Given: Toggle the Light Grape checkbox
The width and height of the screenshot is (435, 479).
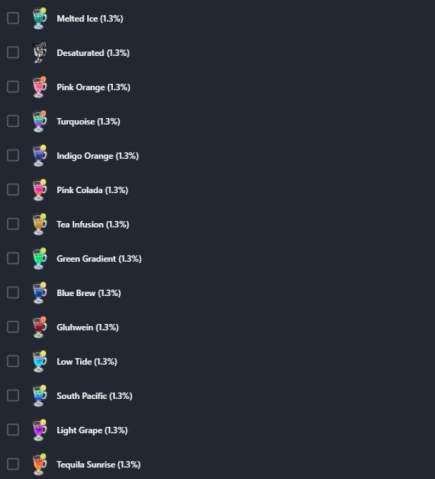Looking at the screenshot, I should tap(13, 430).
